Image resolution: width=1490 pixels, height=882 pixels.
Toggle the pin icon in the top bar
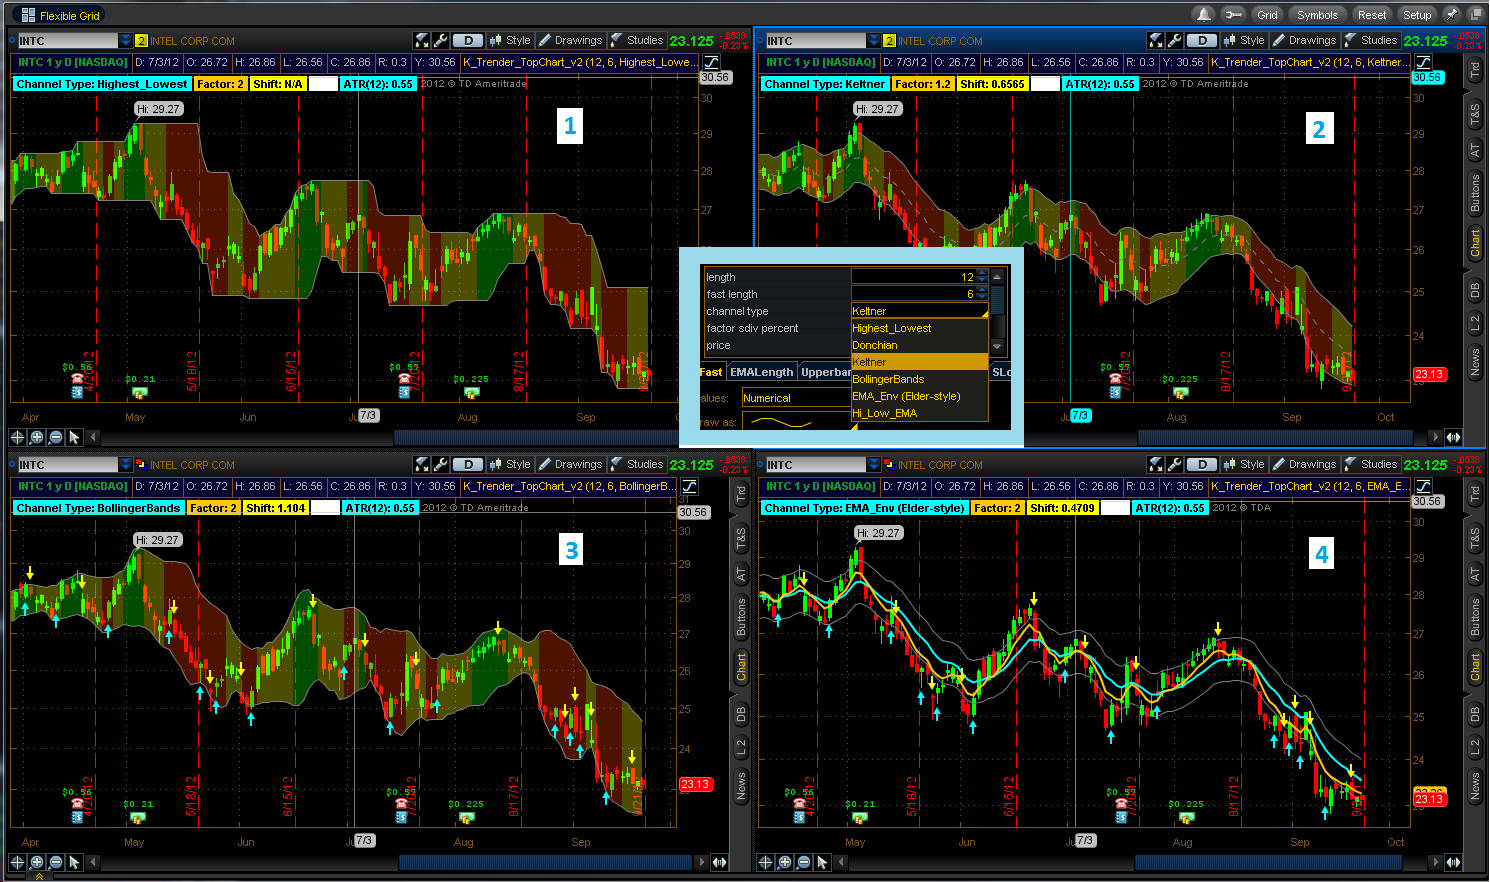(1450, 15)
